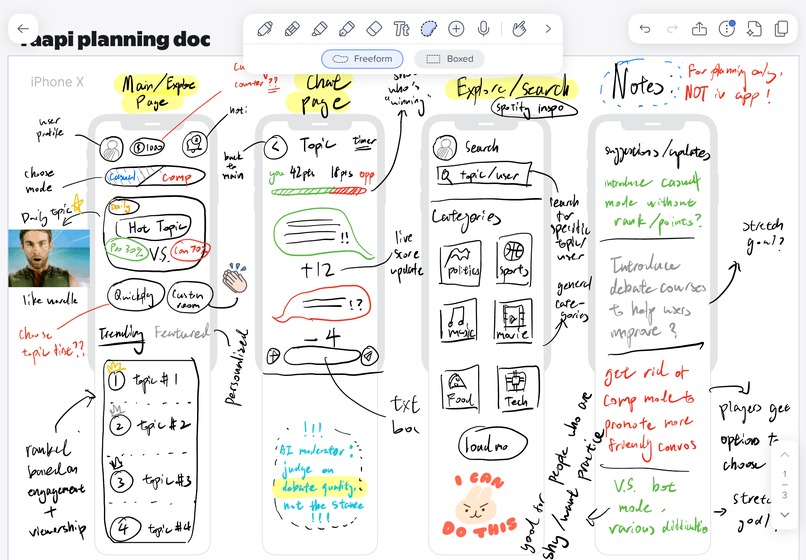806x560 pixels.
Task: Choose Freeform lasso mode
Action: [x=362, y=59]
